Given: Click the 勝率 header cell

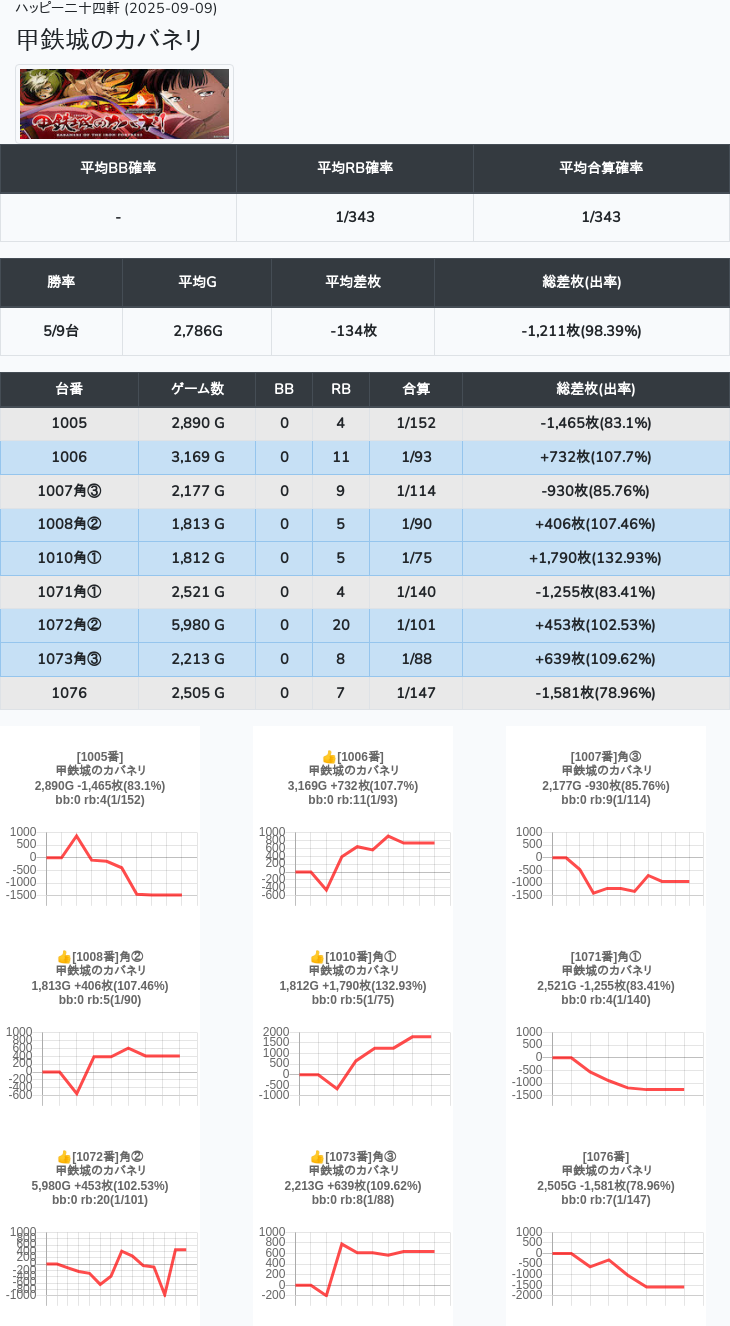Looking at the screenshot, I should (x=61, y=282).
